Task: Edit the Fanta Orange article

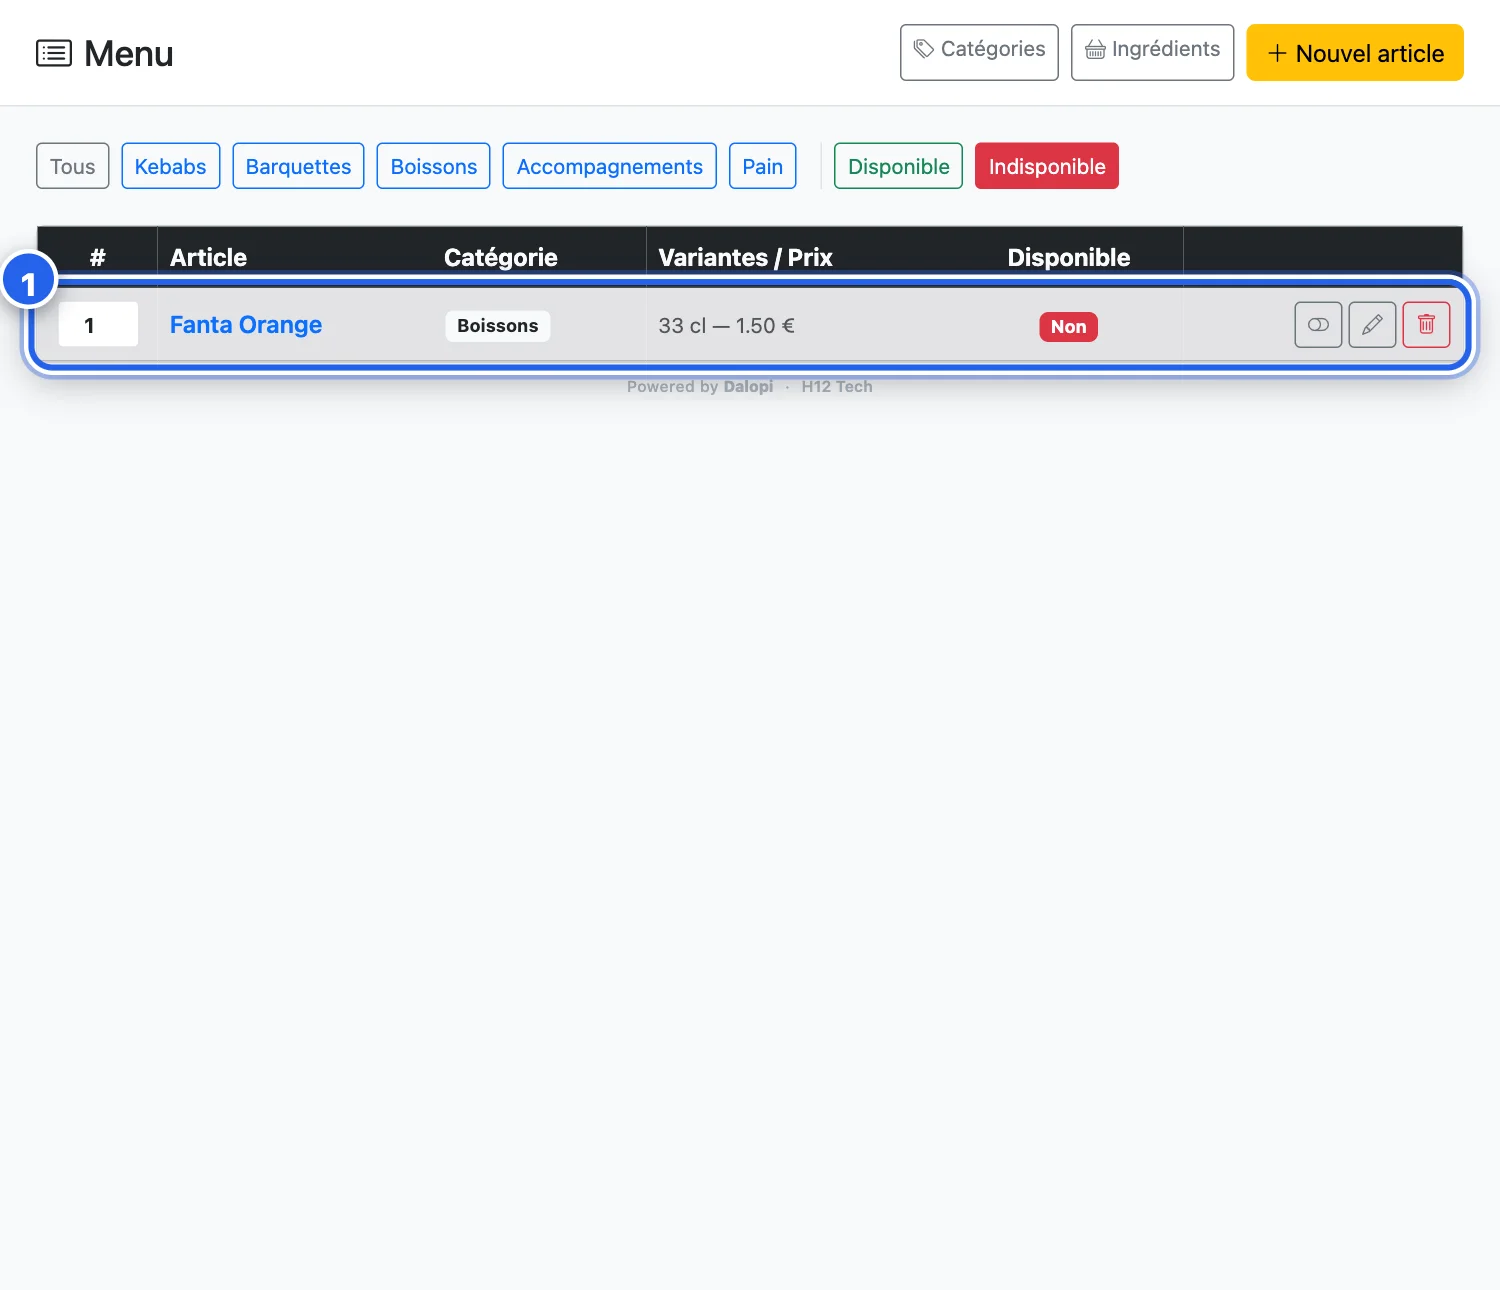Action: pos(1372,325)
